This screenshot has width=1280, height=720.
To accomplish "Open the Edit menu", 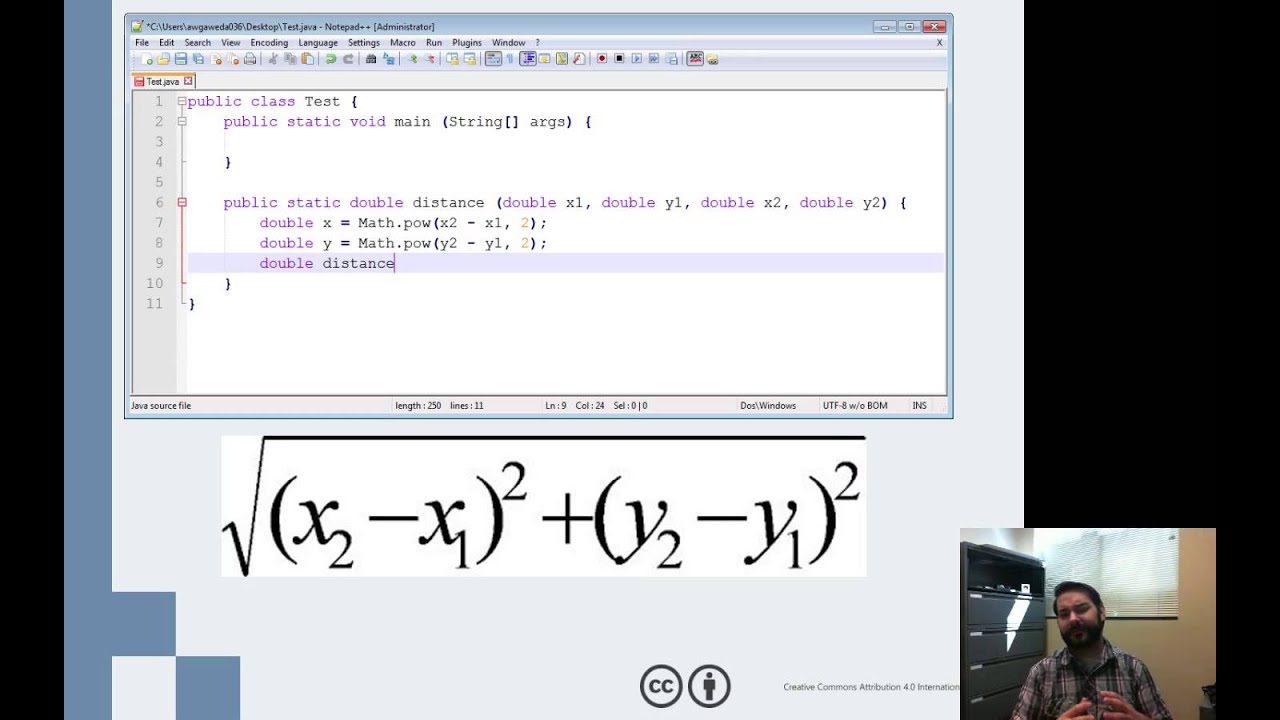I will point(166,43).
